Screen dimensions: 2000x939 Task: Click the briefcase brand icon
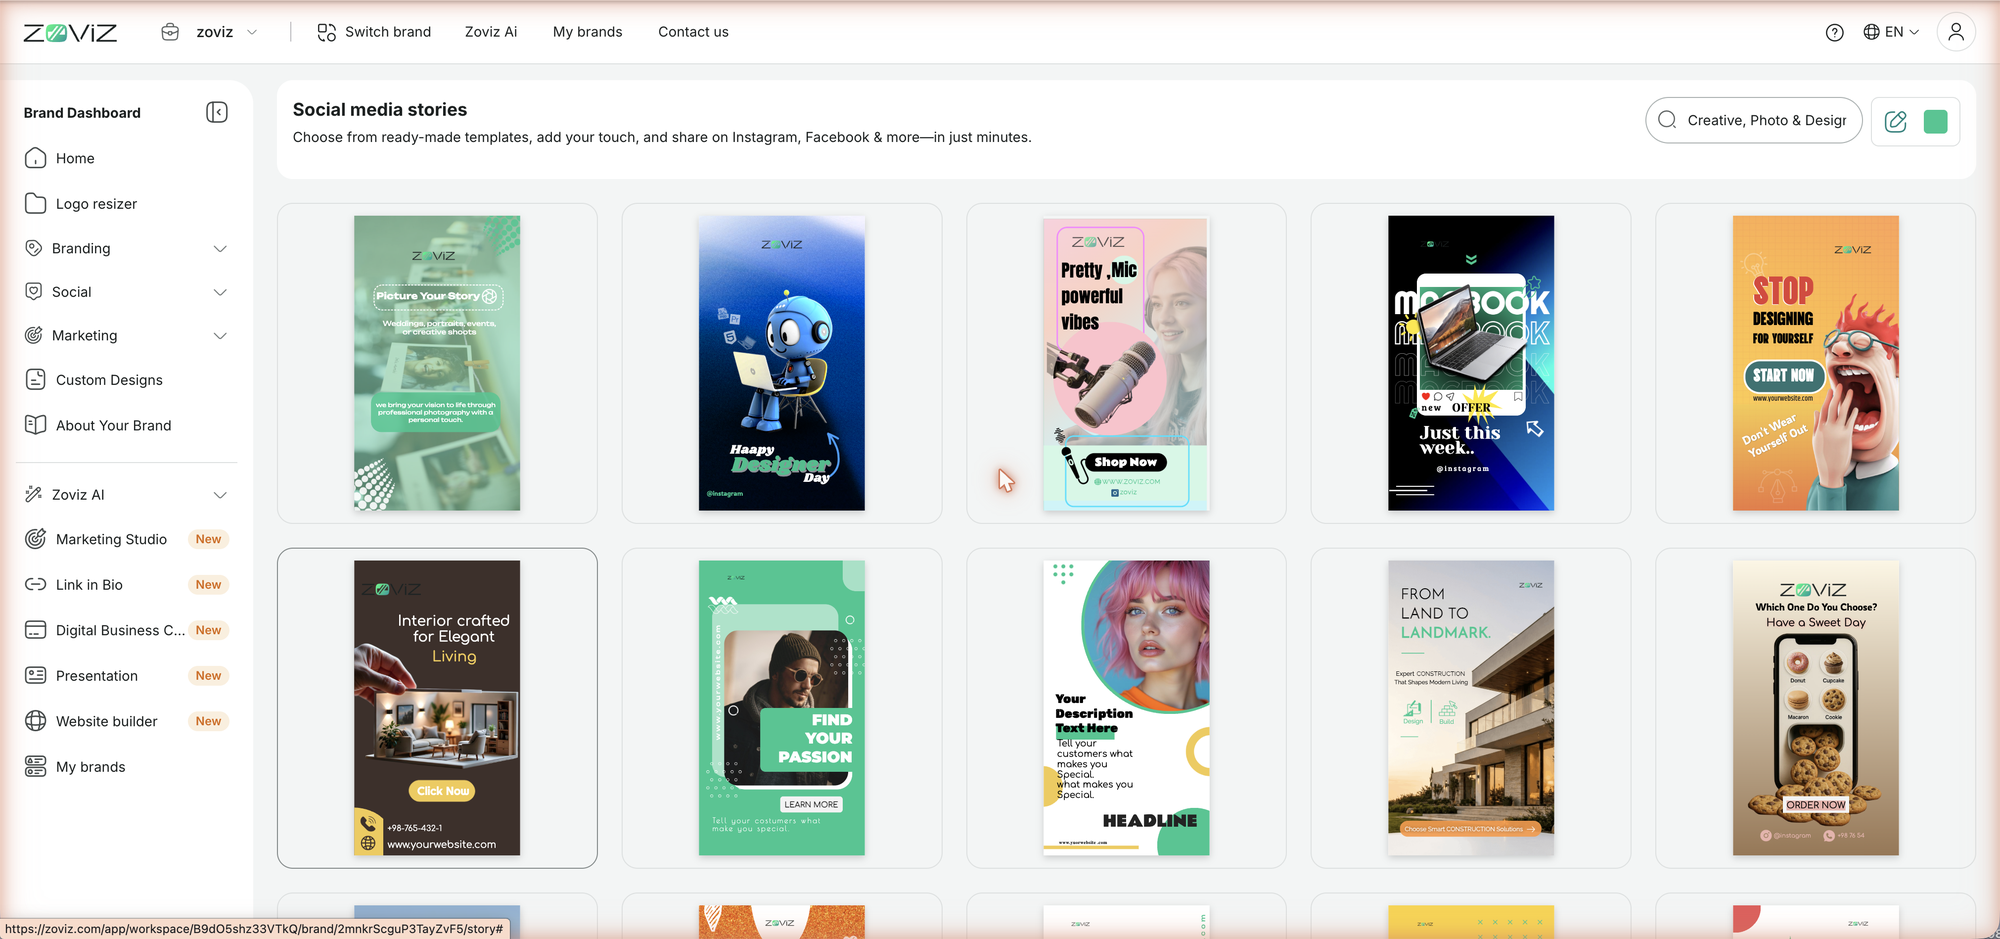click(x=170, y=32)
